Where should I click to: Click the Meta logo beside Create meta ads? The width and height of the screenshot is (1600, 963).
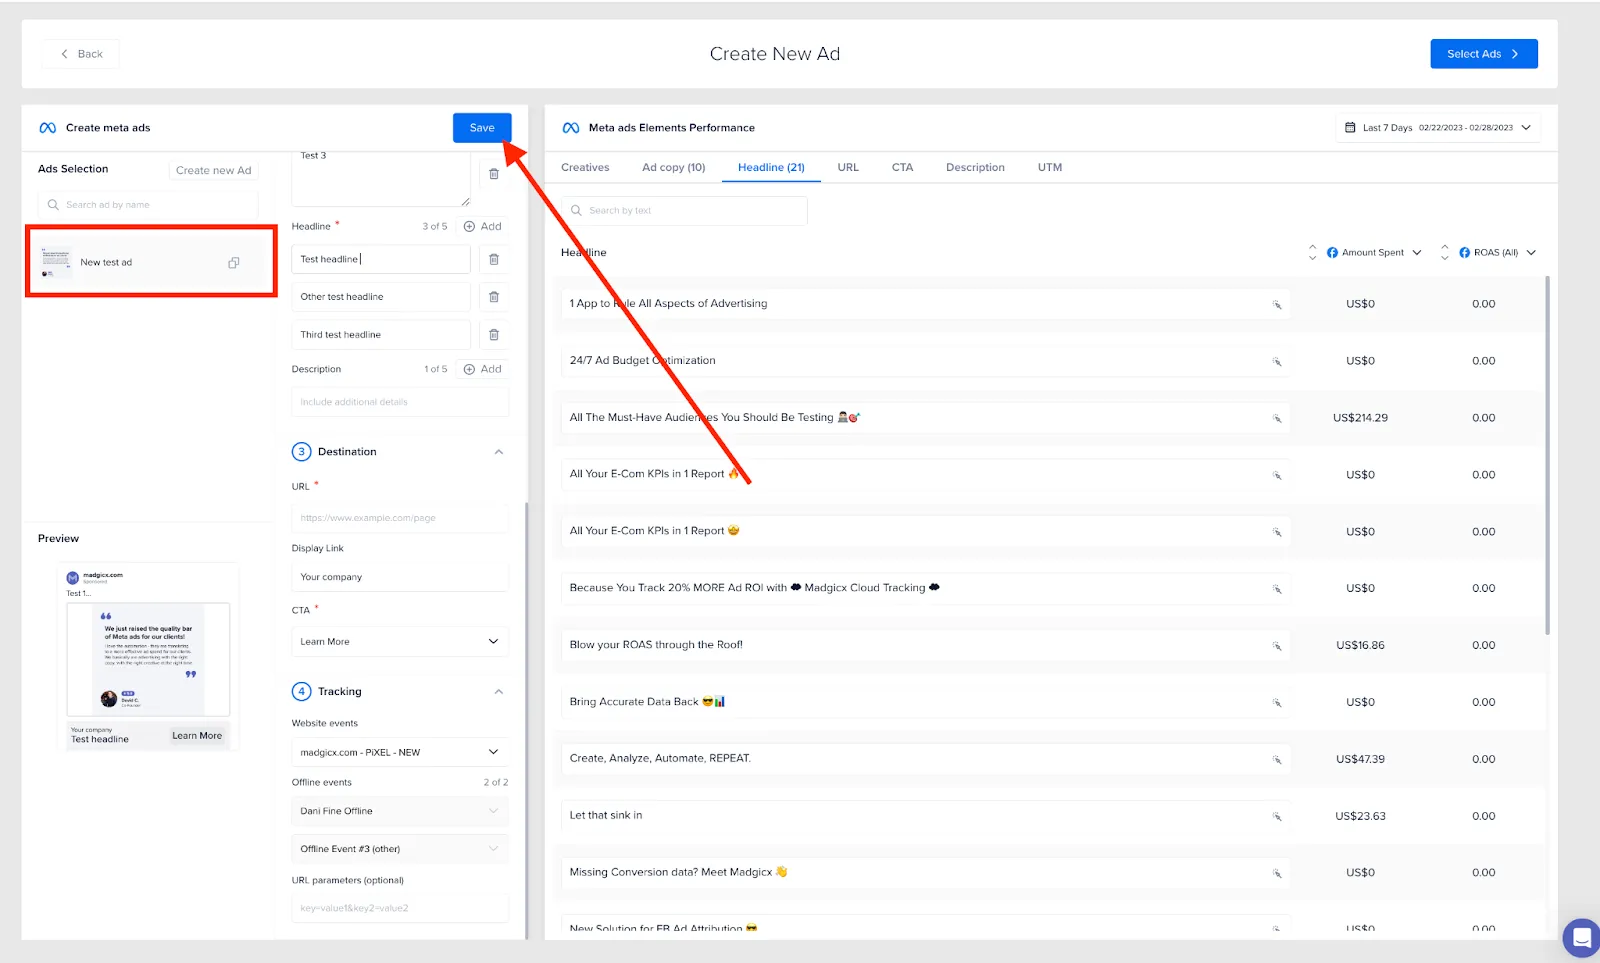point(48,128)
